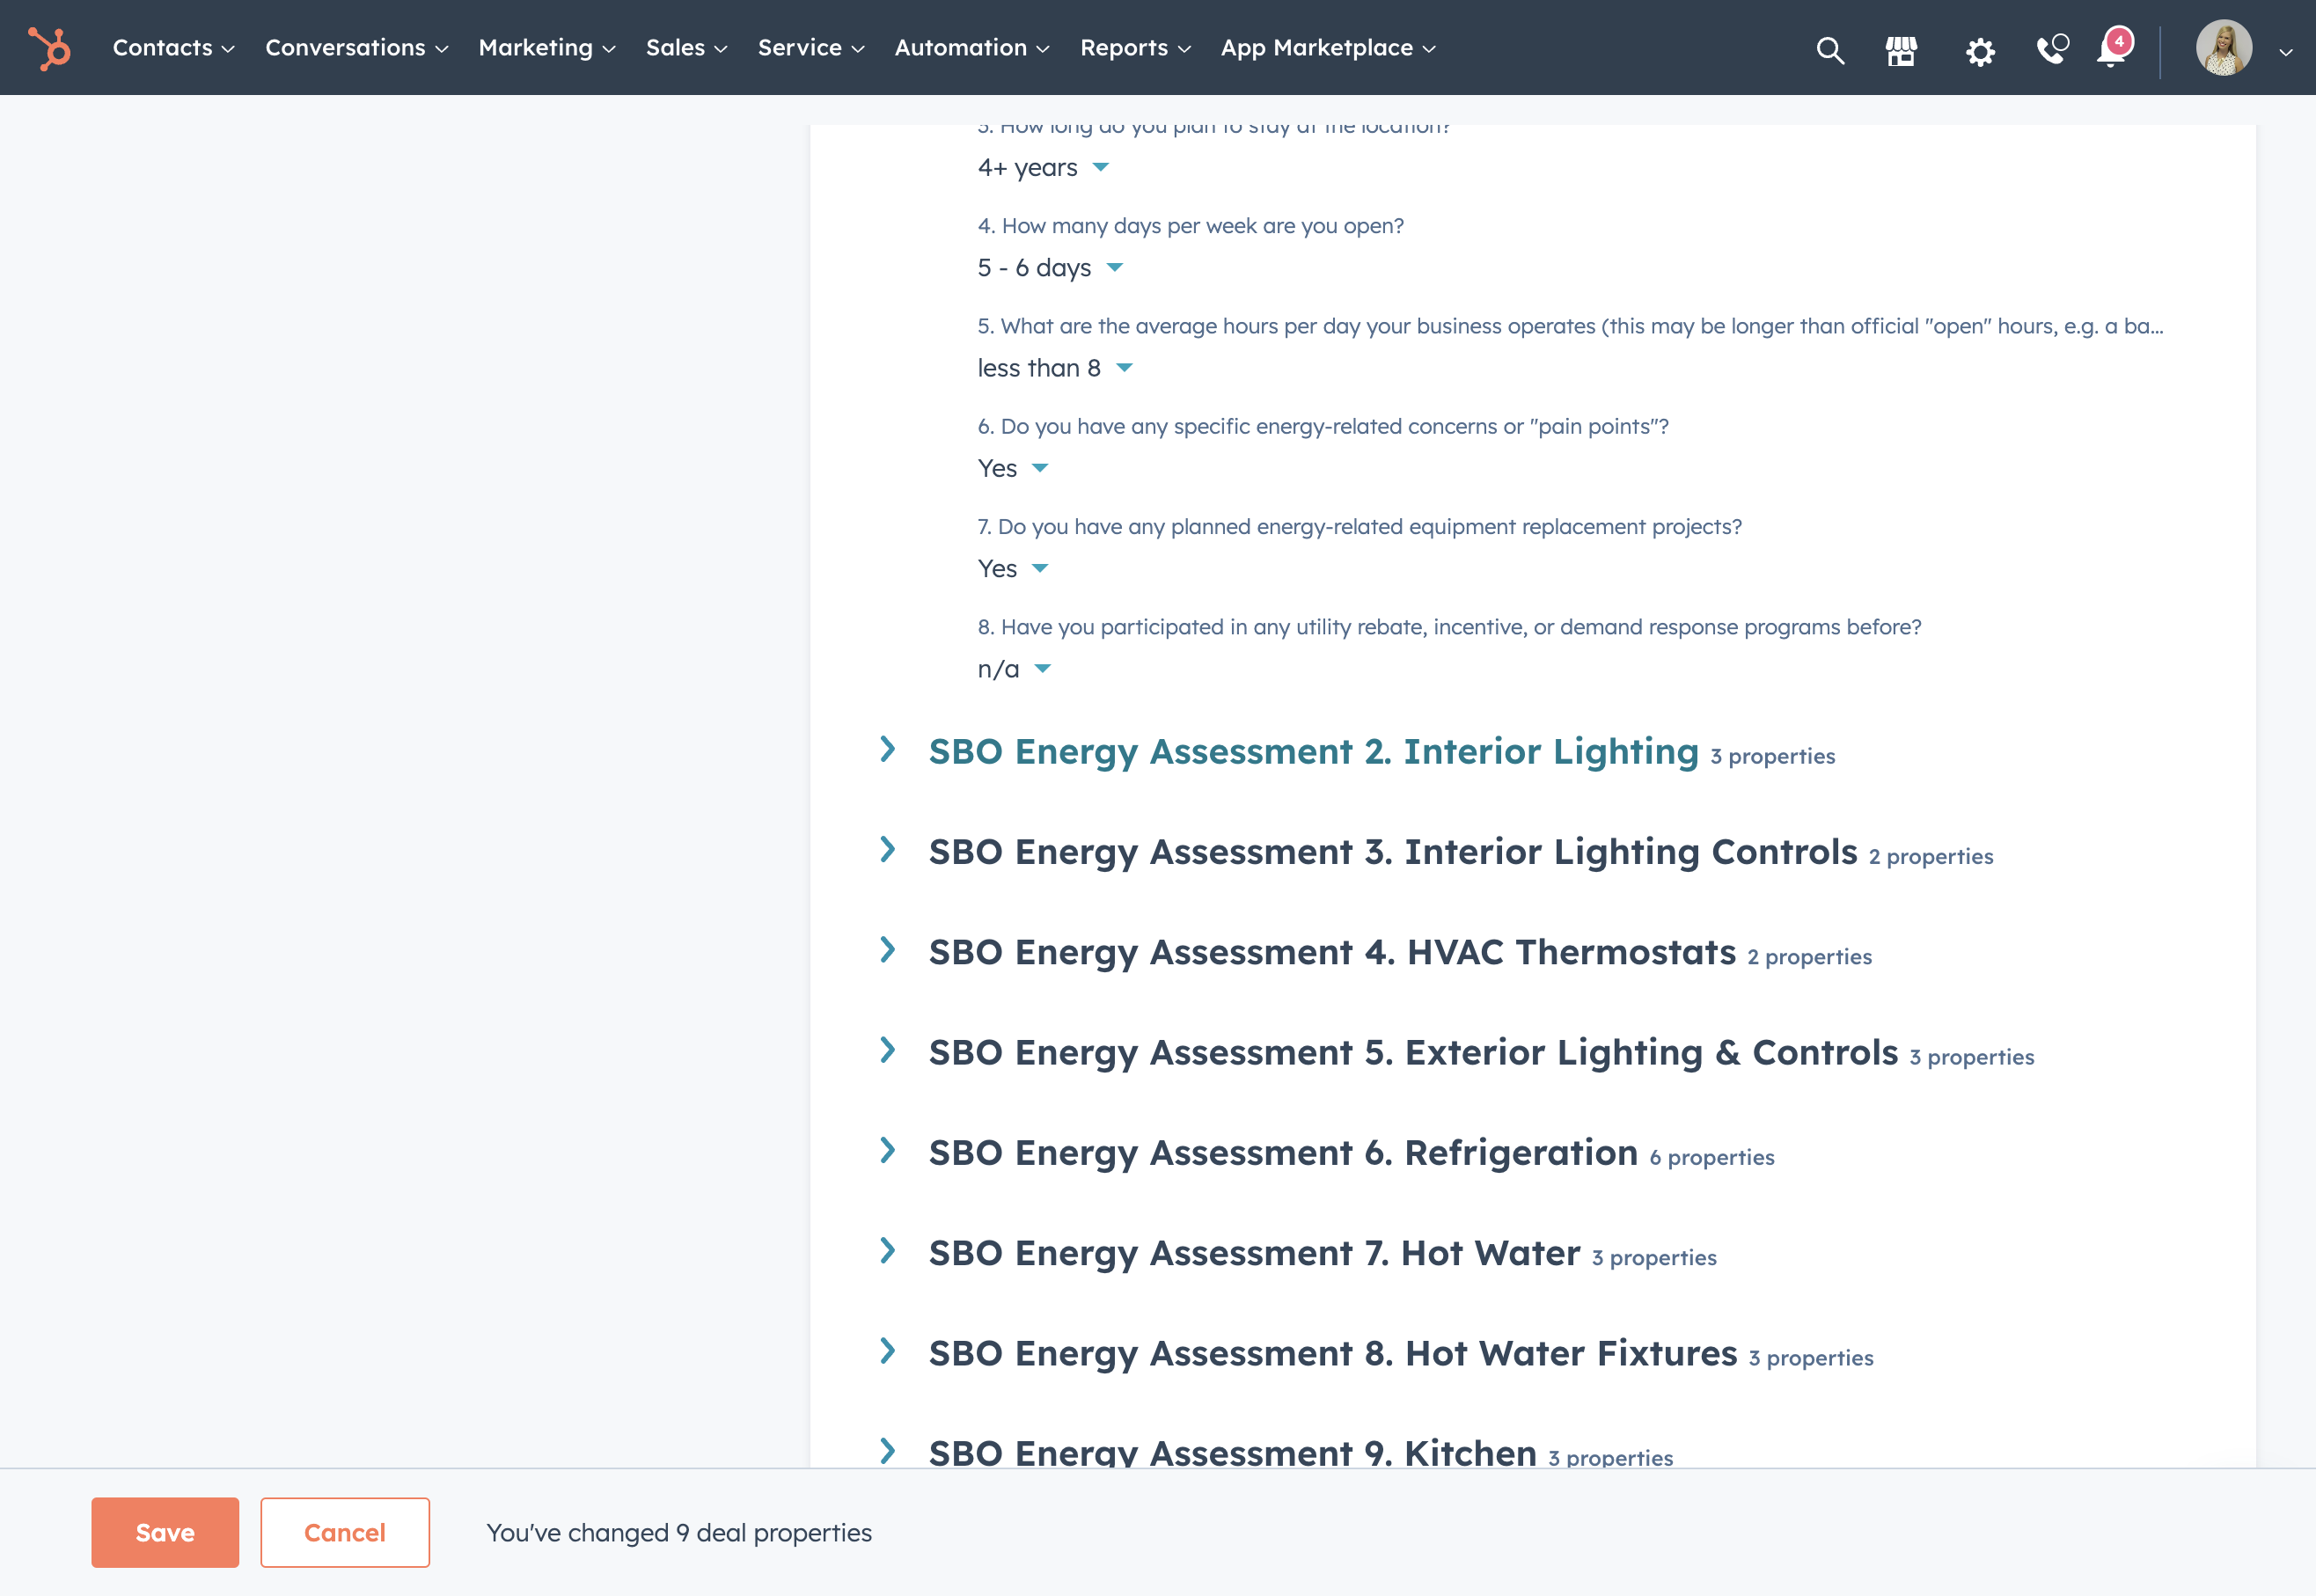This screenshot has height=1596, width=2316.
Task: Open the account menu chevron beside avatar
Action: (x=2285, y=52)
